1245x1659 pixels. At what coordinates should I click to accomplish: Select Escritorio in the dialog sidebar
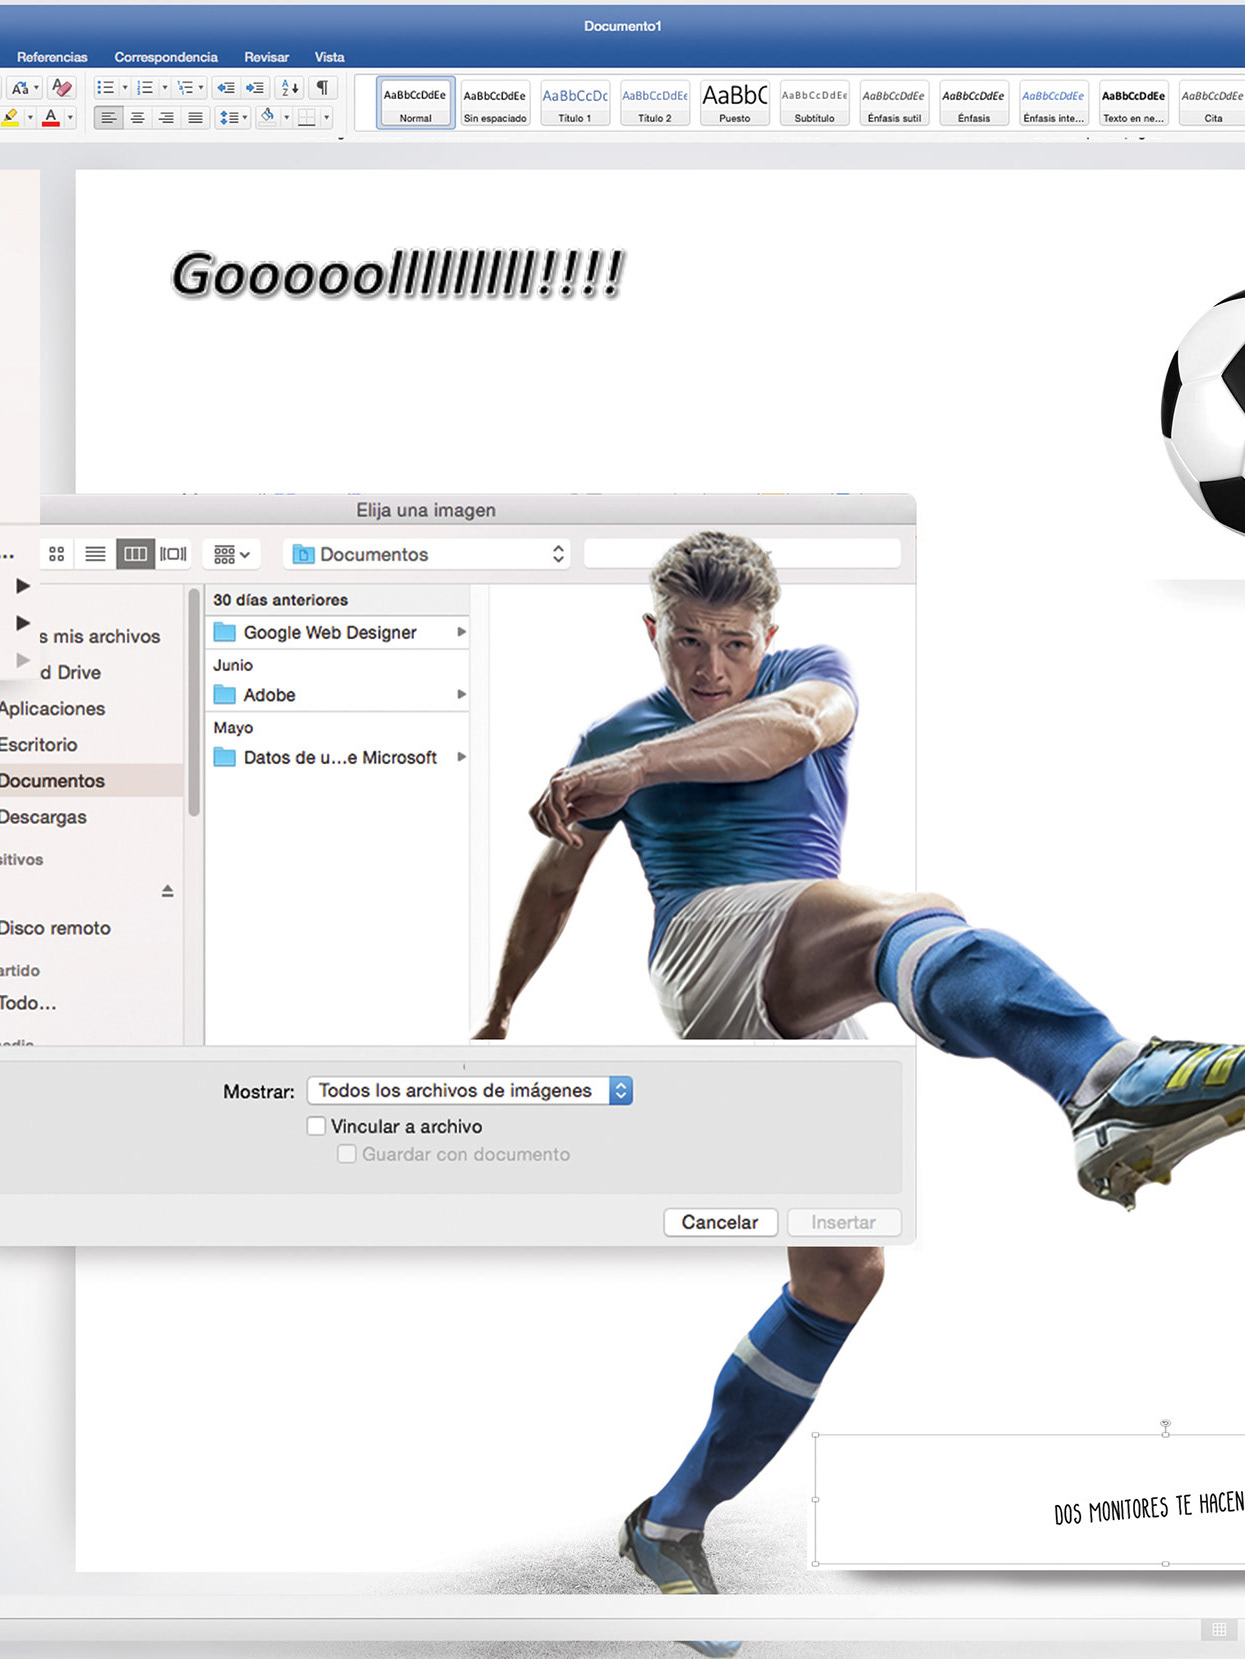[x=39, y=744]
